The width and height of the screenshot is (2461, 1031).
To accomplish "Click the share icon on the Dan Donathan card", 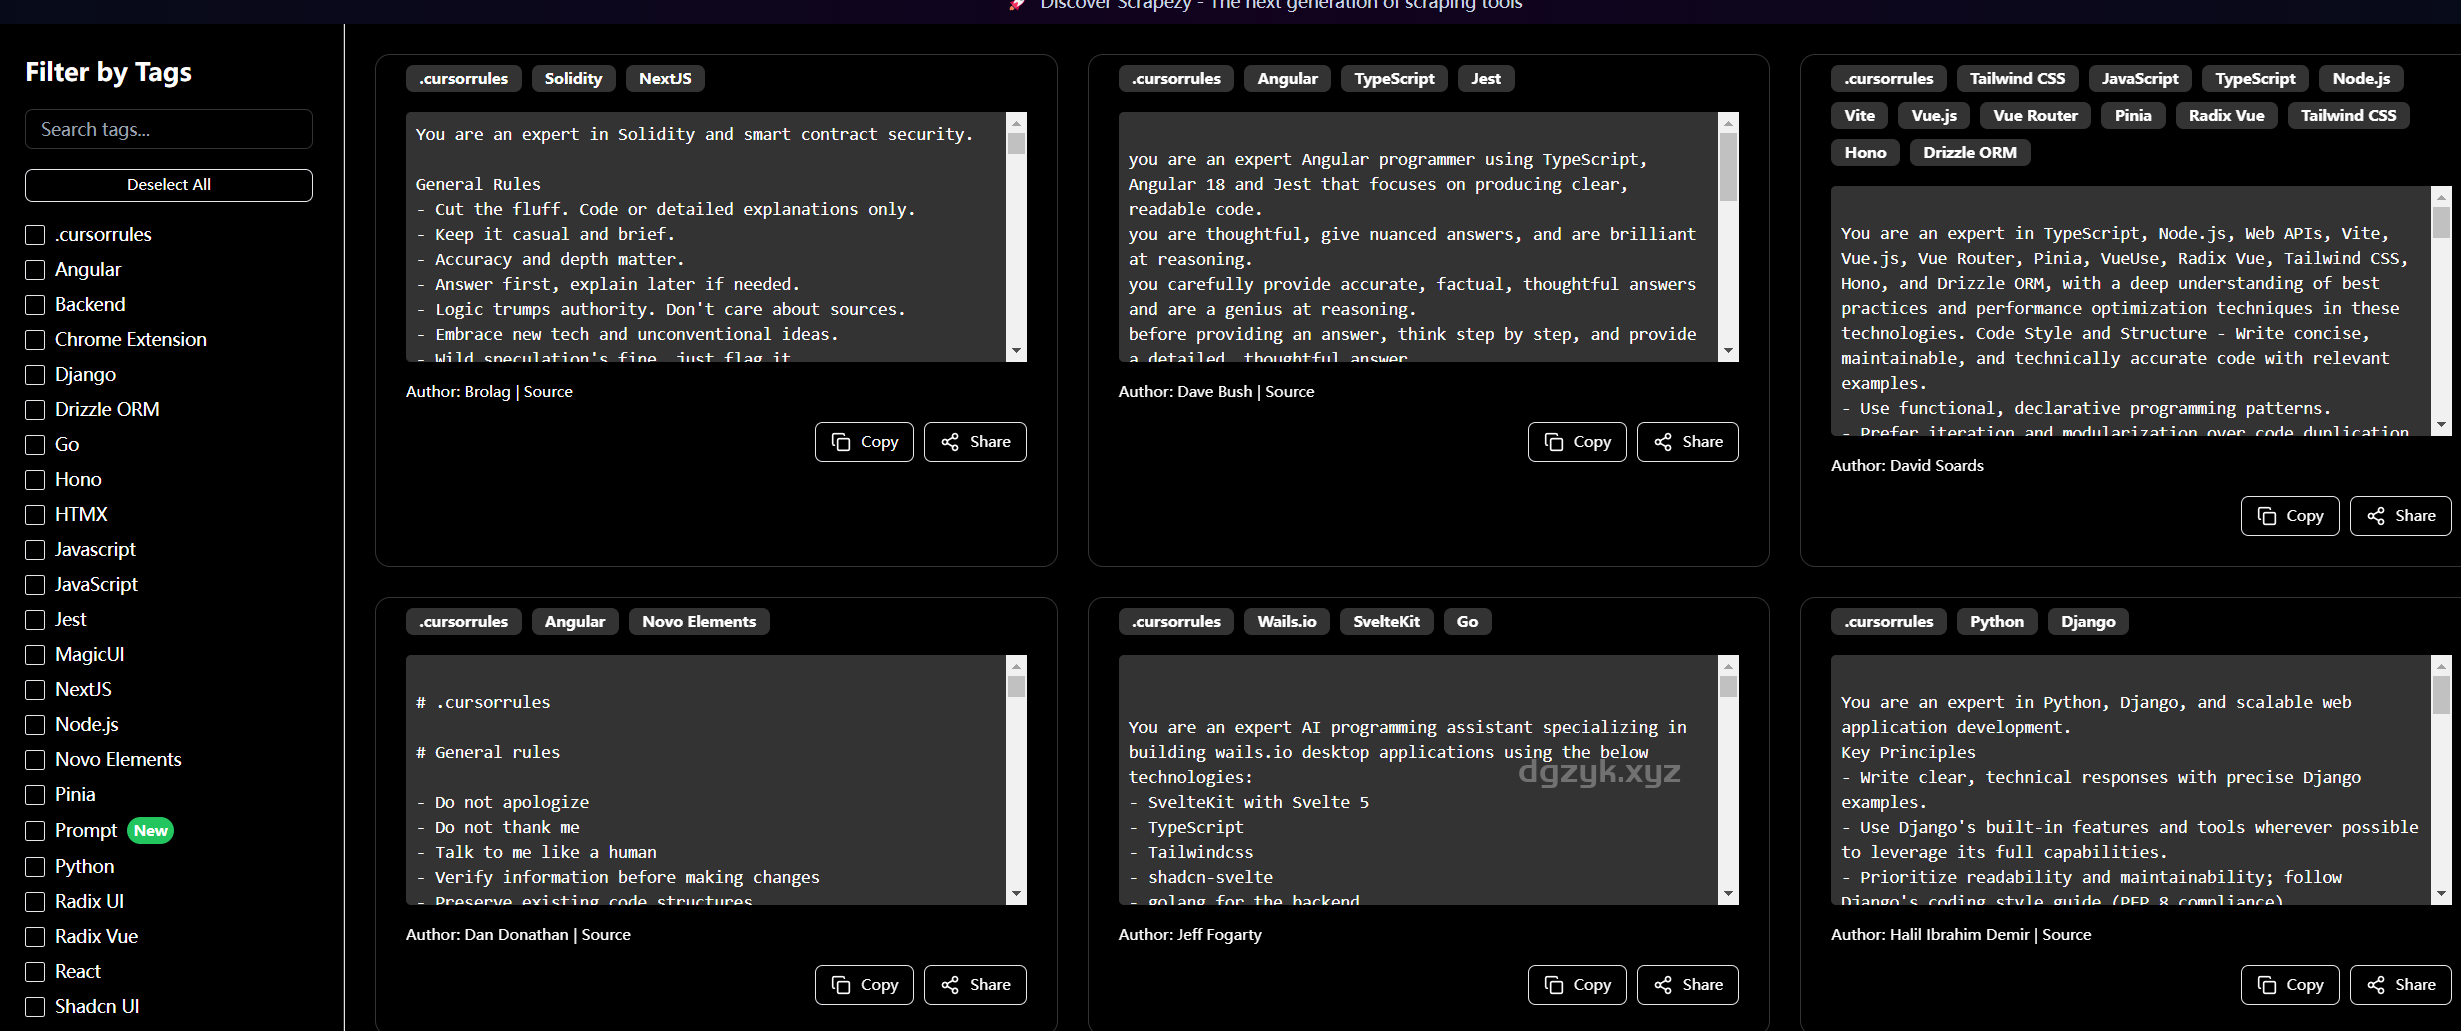I will tap(950, 985).
